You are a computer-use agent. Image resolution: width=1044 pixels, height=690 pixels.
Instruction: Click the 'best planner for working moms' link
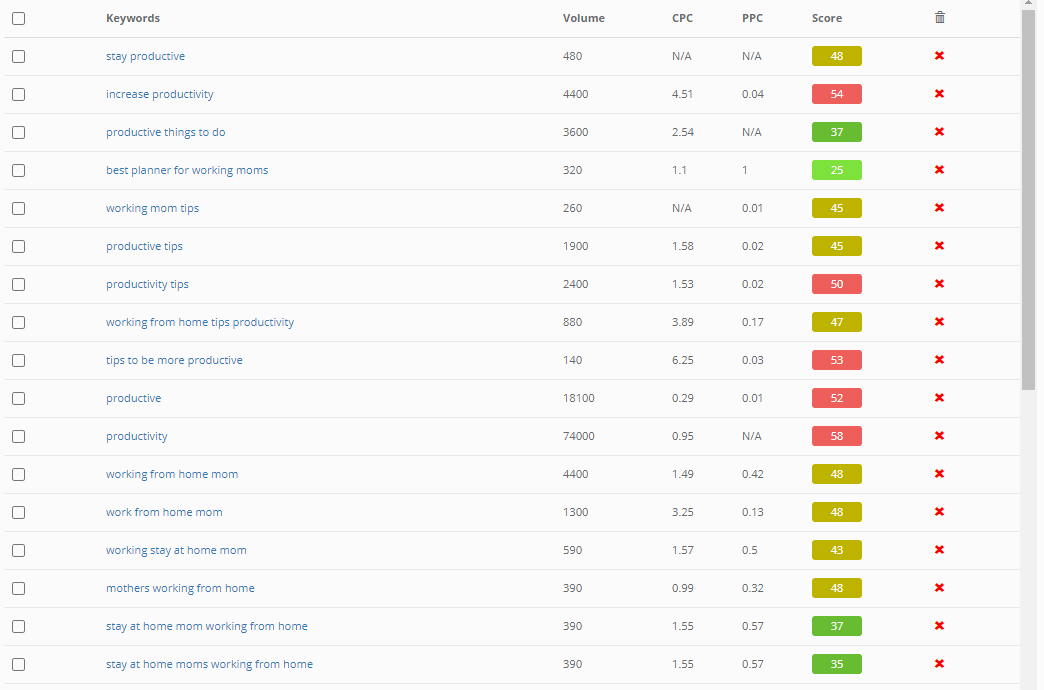point(187,170)
